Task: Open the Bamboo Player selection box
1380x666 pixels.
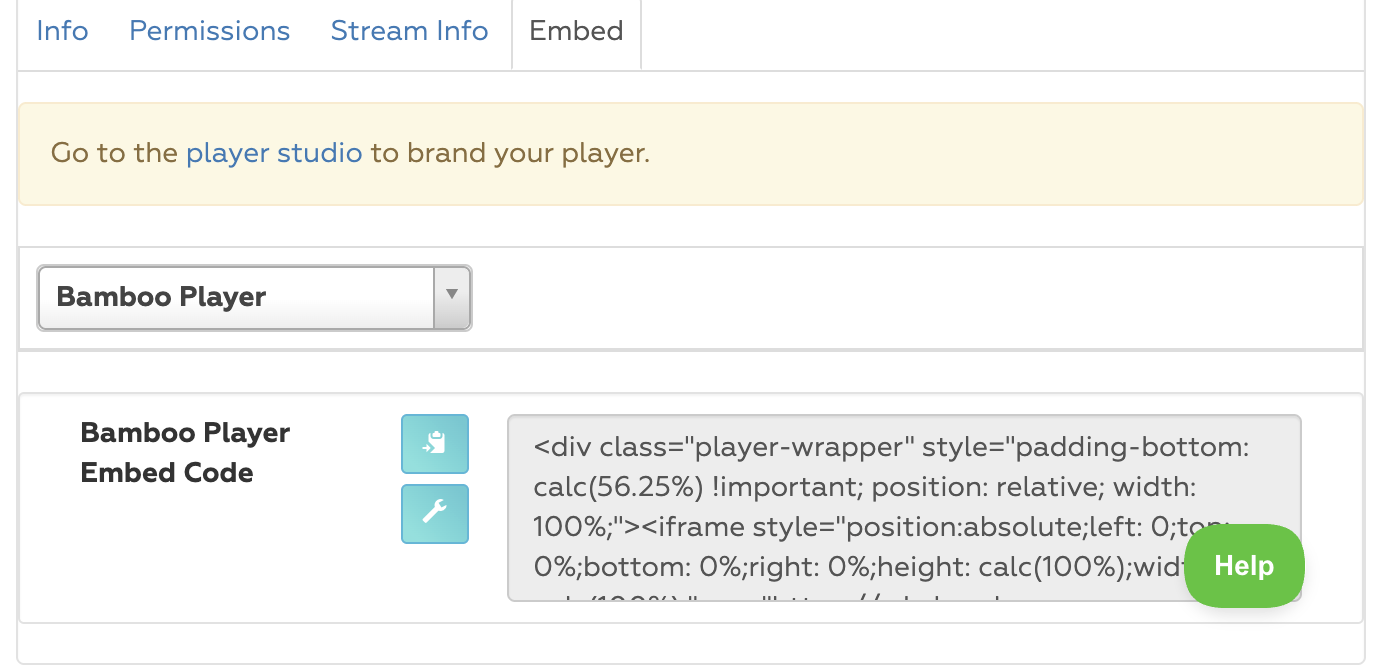Action: [x=254, y=297]
